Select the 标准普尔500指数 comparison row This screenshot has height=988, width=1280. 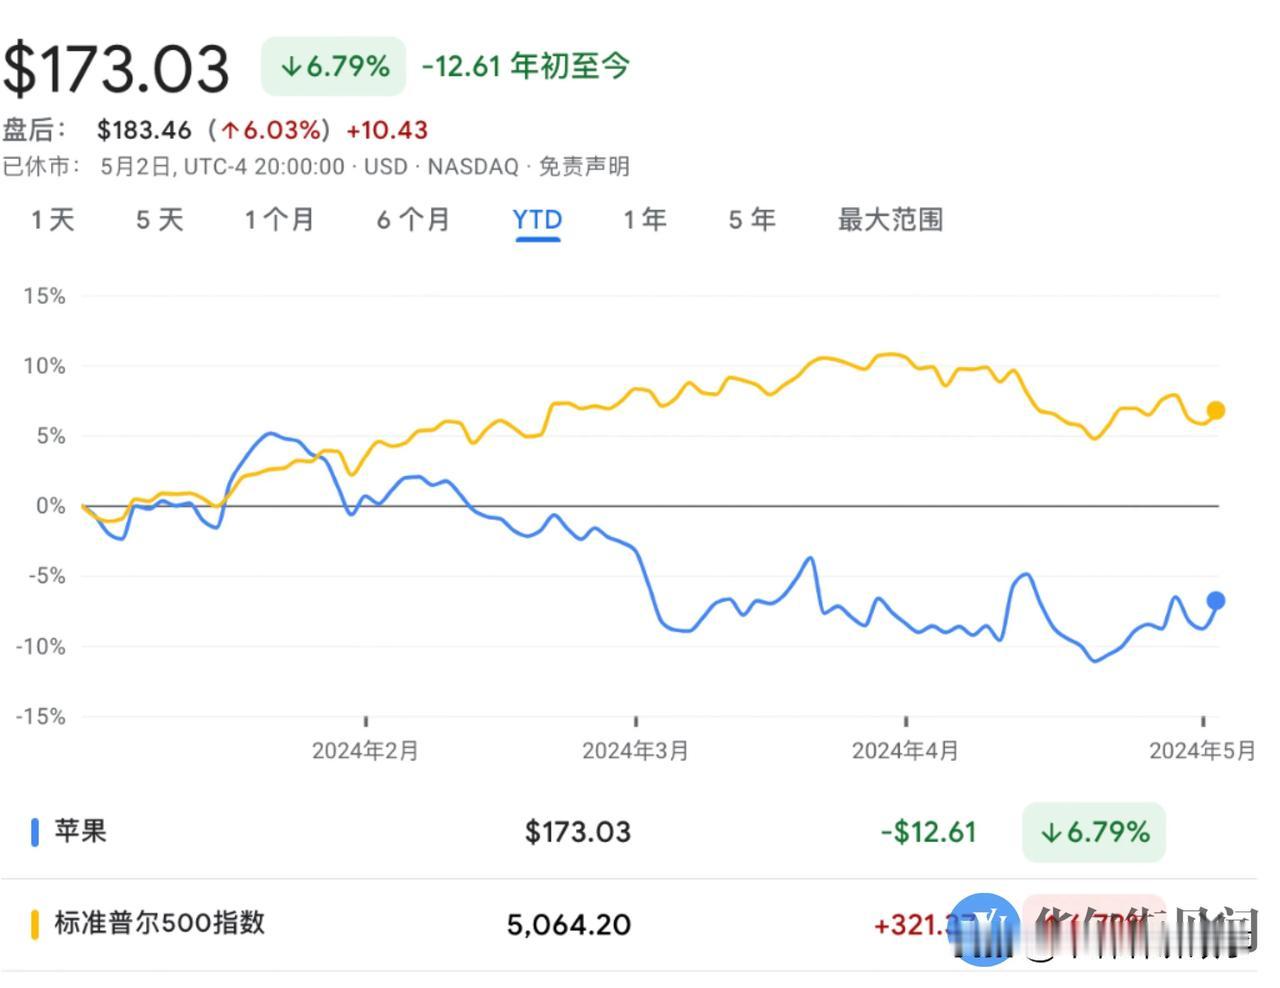630,924
